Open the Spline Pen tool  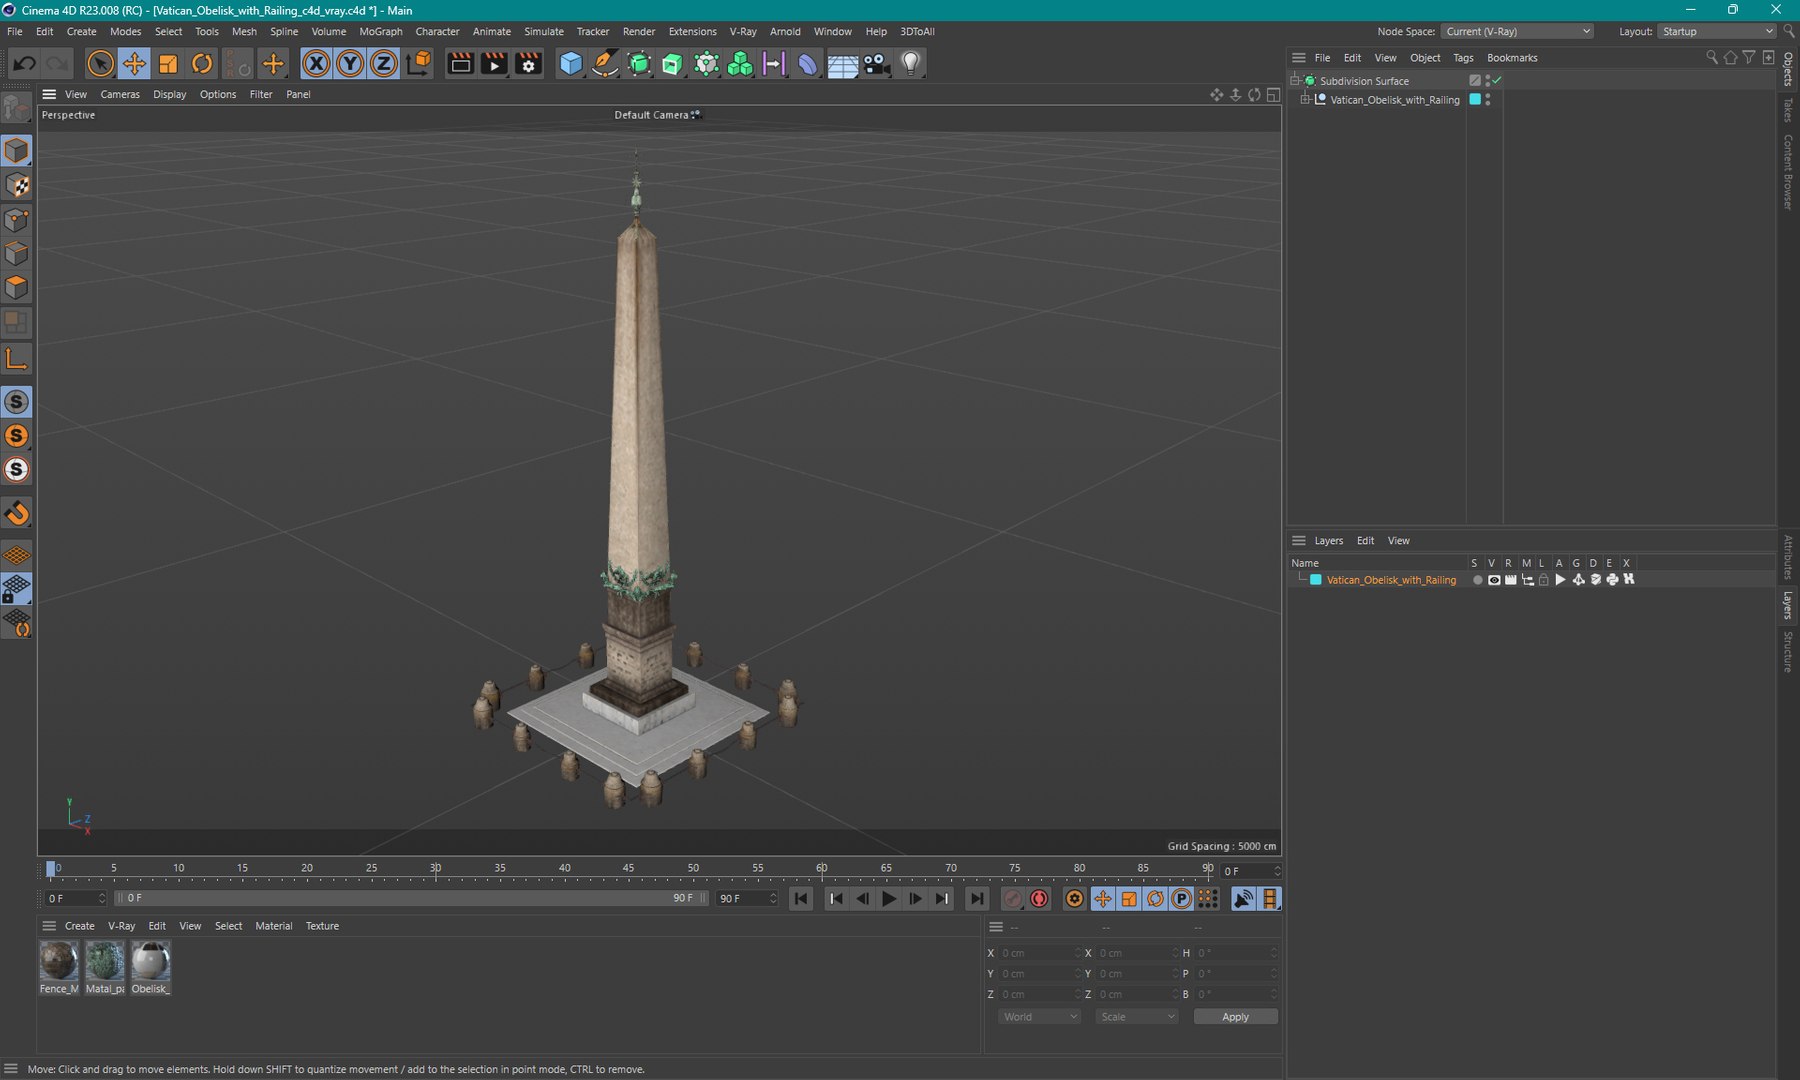pyautogui.click(x=605, y=64)
